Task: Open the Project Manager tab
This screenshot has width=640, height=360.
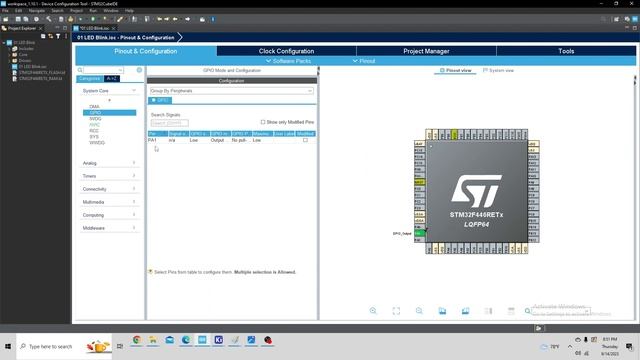Action: pyautogui.click(x=426, y=51)
